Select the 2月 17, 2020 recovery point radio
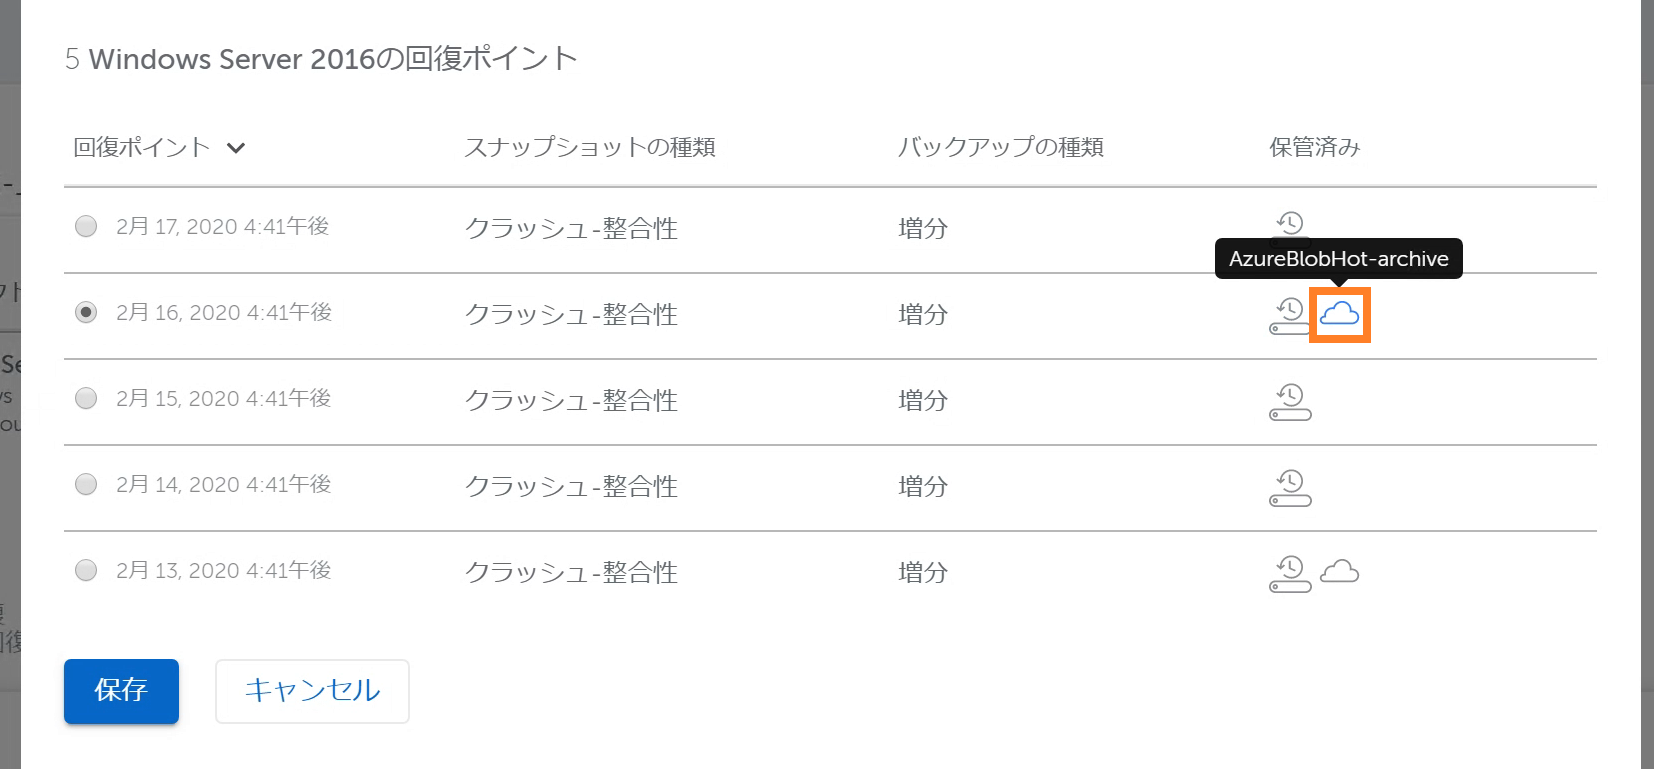 [x=86, y=226]
